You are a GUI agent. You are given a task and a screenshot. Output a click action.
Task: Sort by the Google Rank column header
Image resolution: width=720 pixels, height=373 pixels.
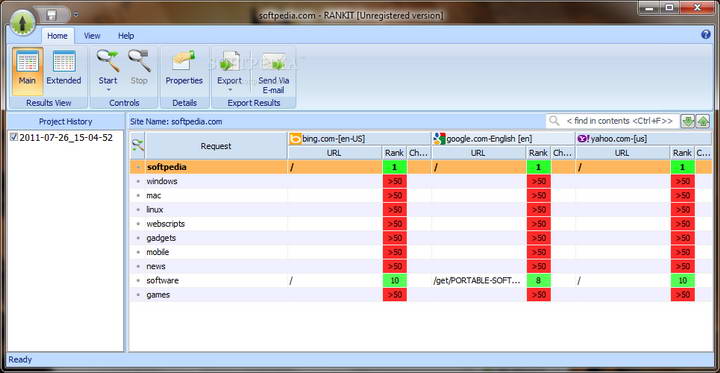[x=538, y=153]
